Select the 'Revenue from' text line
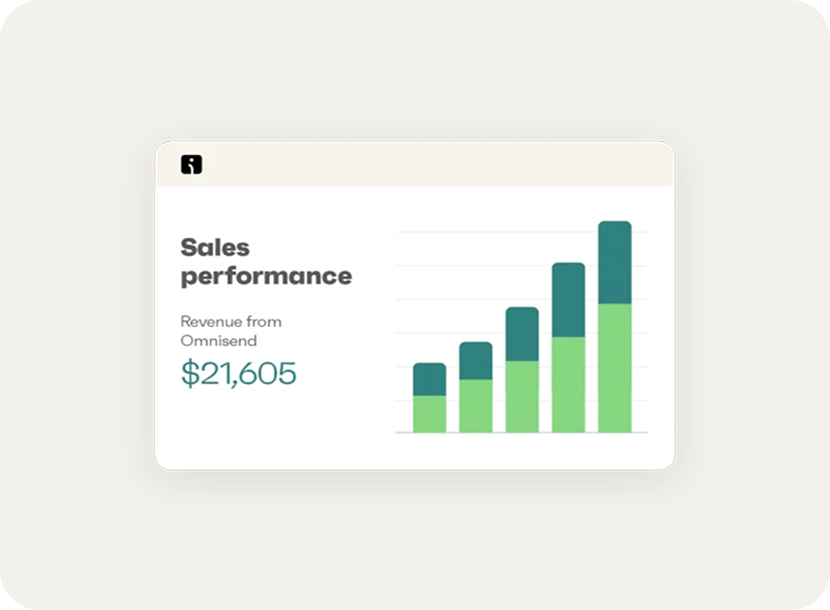Image resolution: width=830 pixels, height=610 pixels. [231, 322]
